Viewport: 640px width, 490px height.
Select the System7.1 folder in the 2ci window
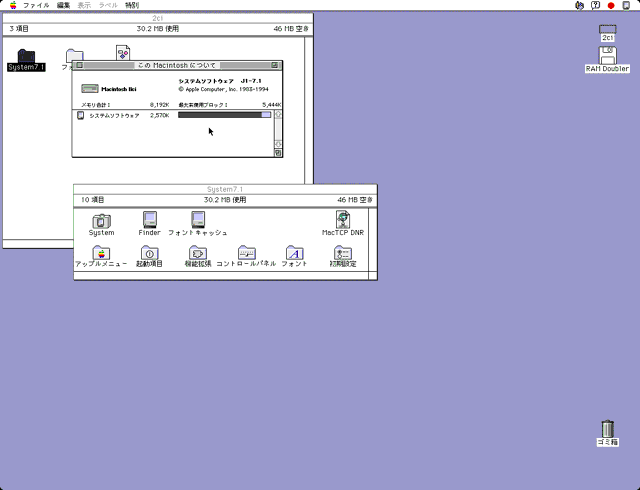click(x=26, y=56)
